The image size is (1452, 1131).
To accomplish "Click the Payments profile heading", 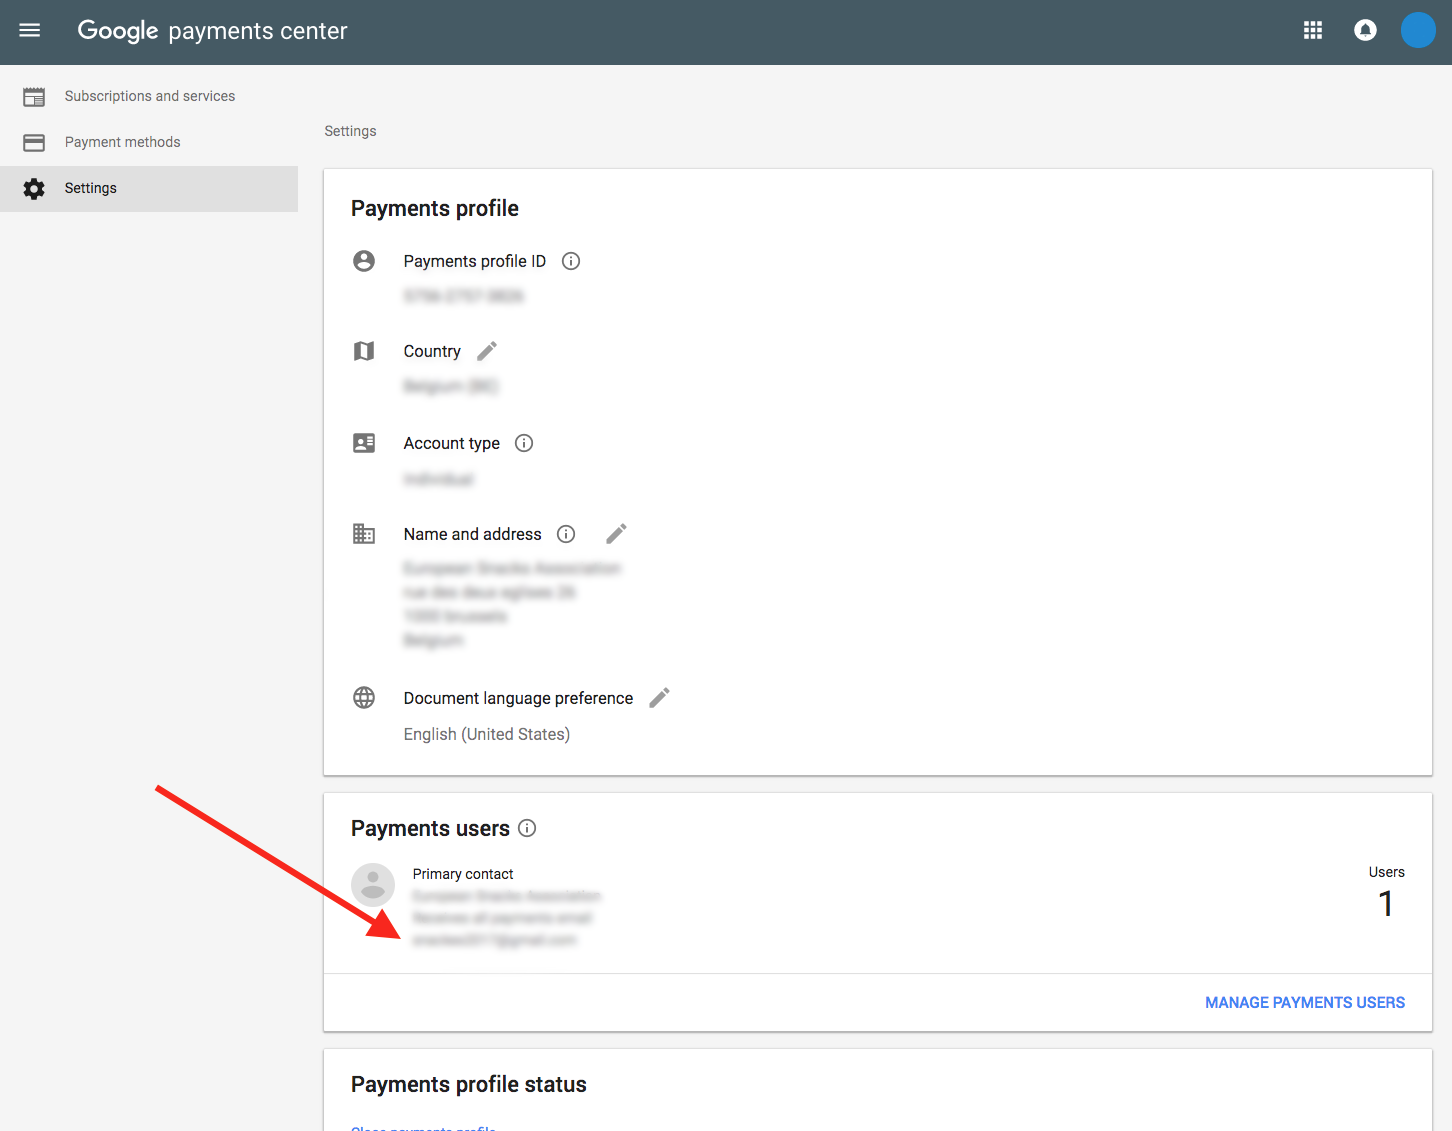I will (435, 208).
